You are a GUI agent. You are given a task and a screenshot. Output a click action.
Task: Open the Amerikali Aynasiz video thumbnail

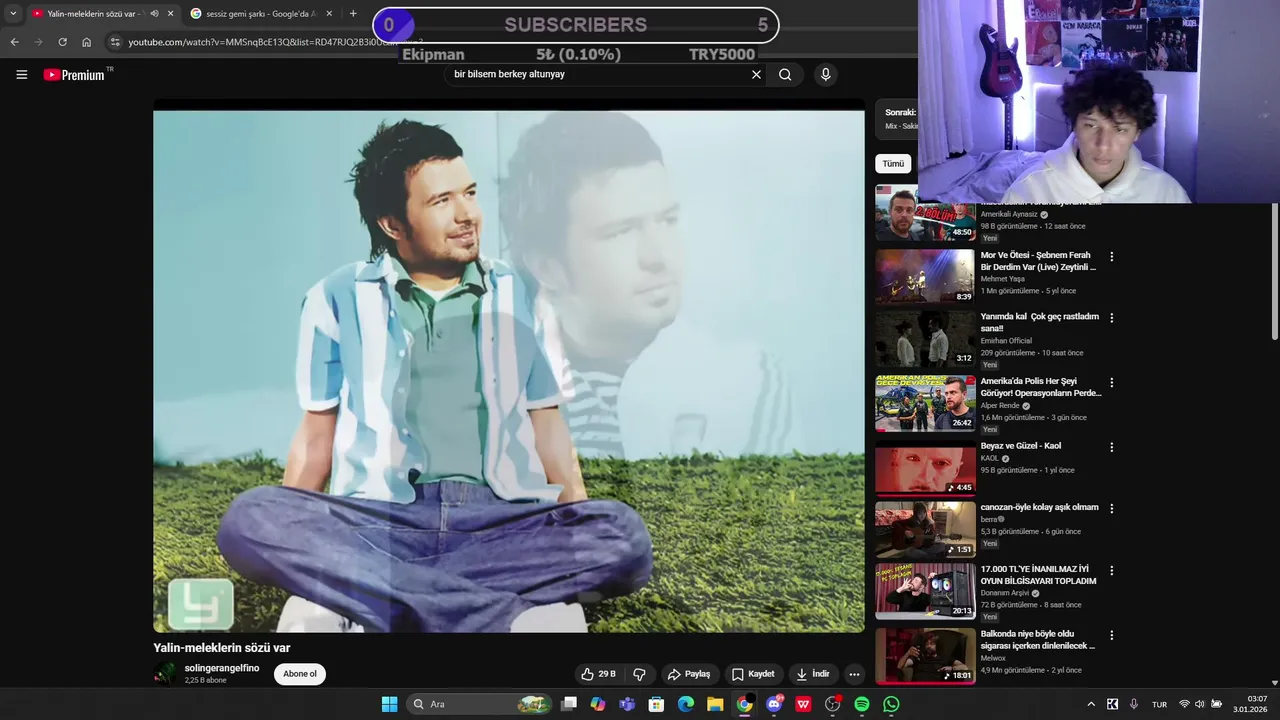[x=925, y=213]
